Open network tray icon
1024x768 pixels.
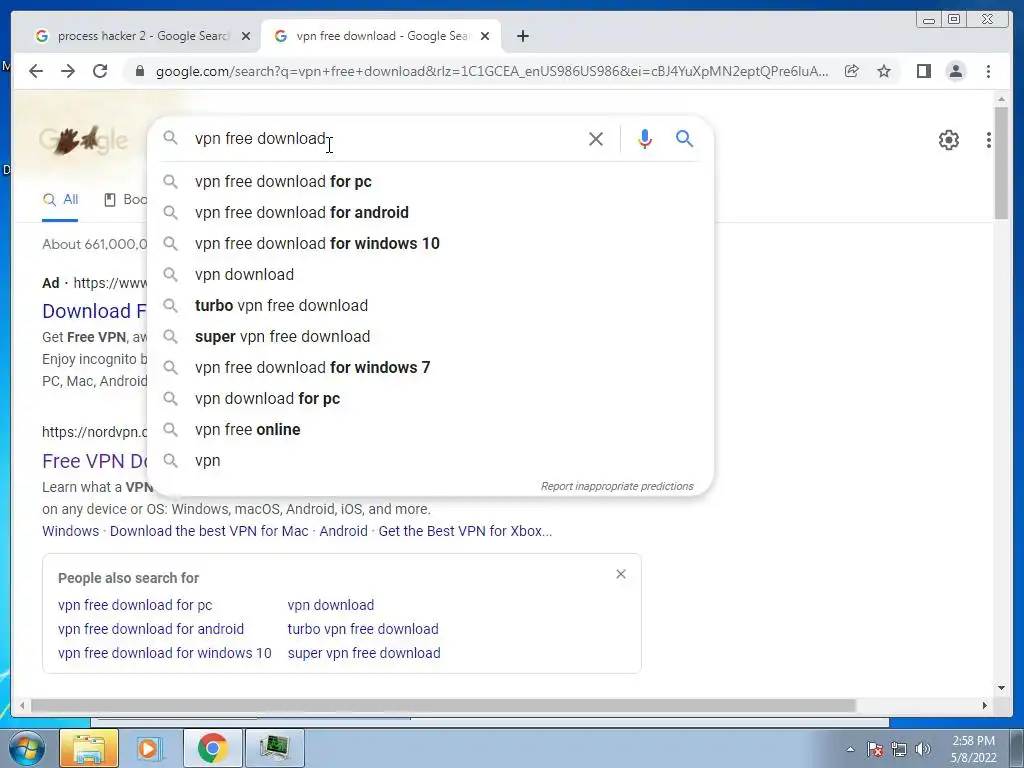(899, 749)
